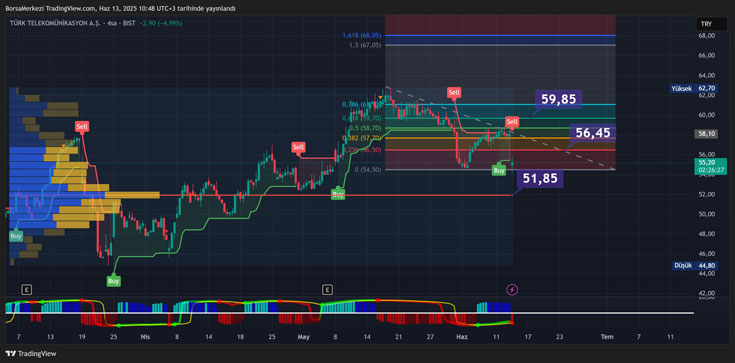Click the 27 date axis label
This screenshot has width=735, height=363.
click(430, 337)
